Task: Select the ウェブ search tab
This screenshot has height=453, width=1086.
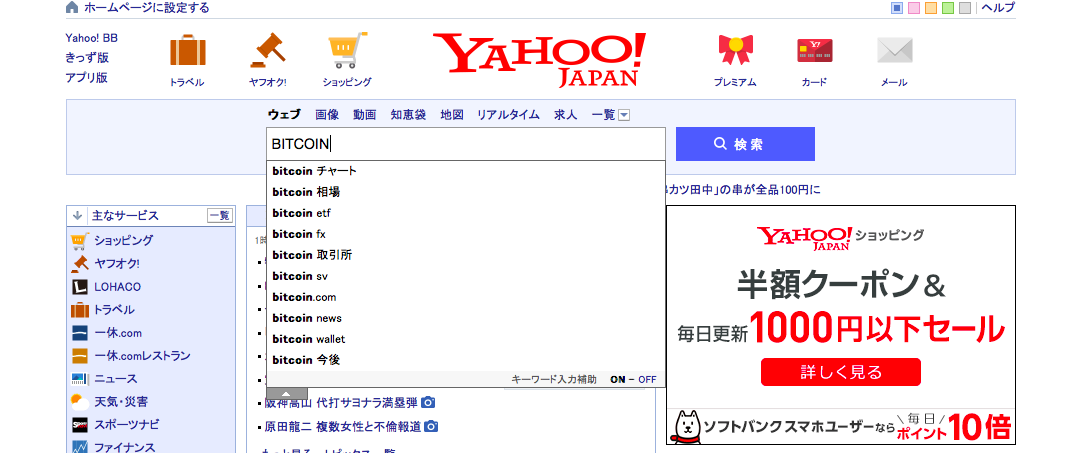Action: [284, 115]
